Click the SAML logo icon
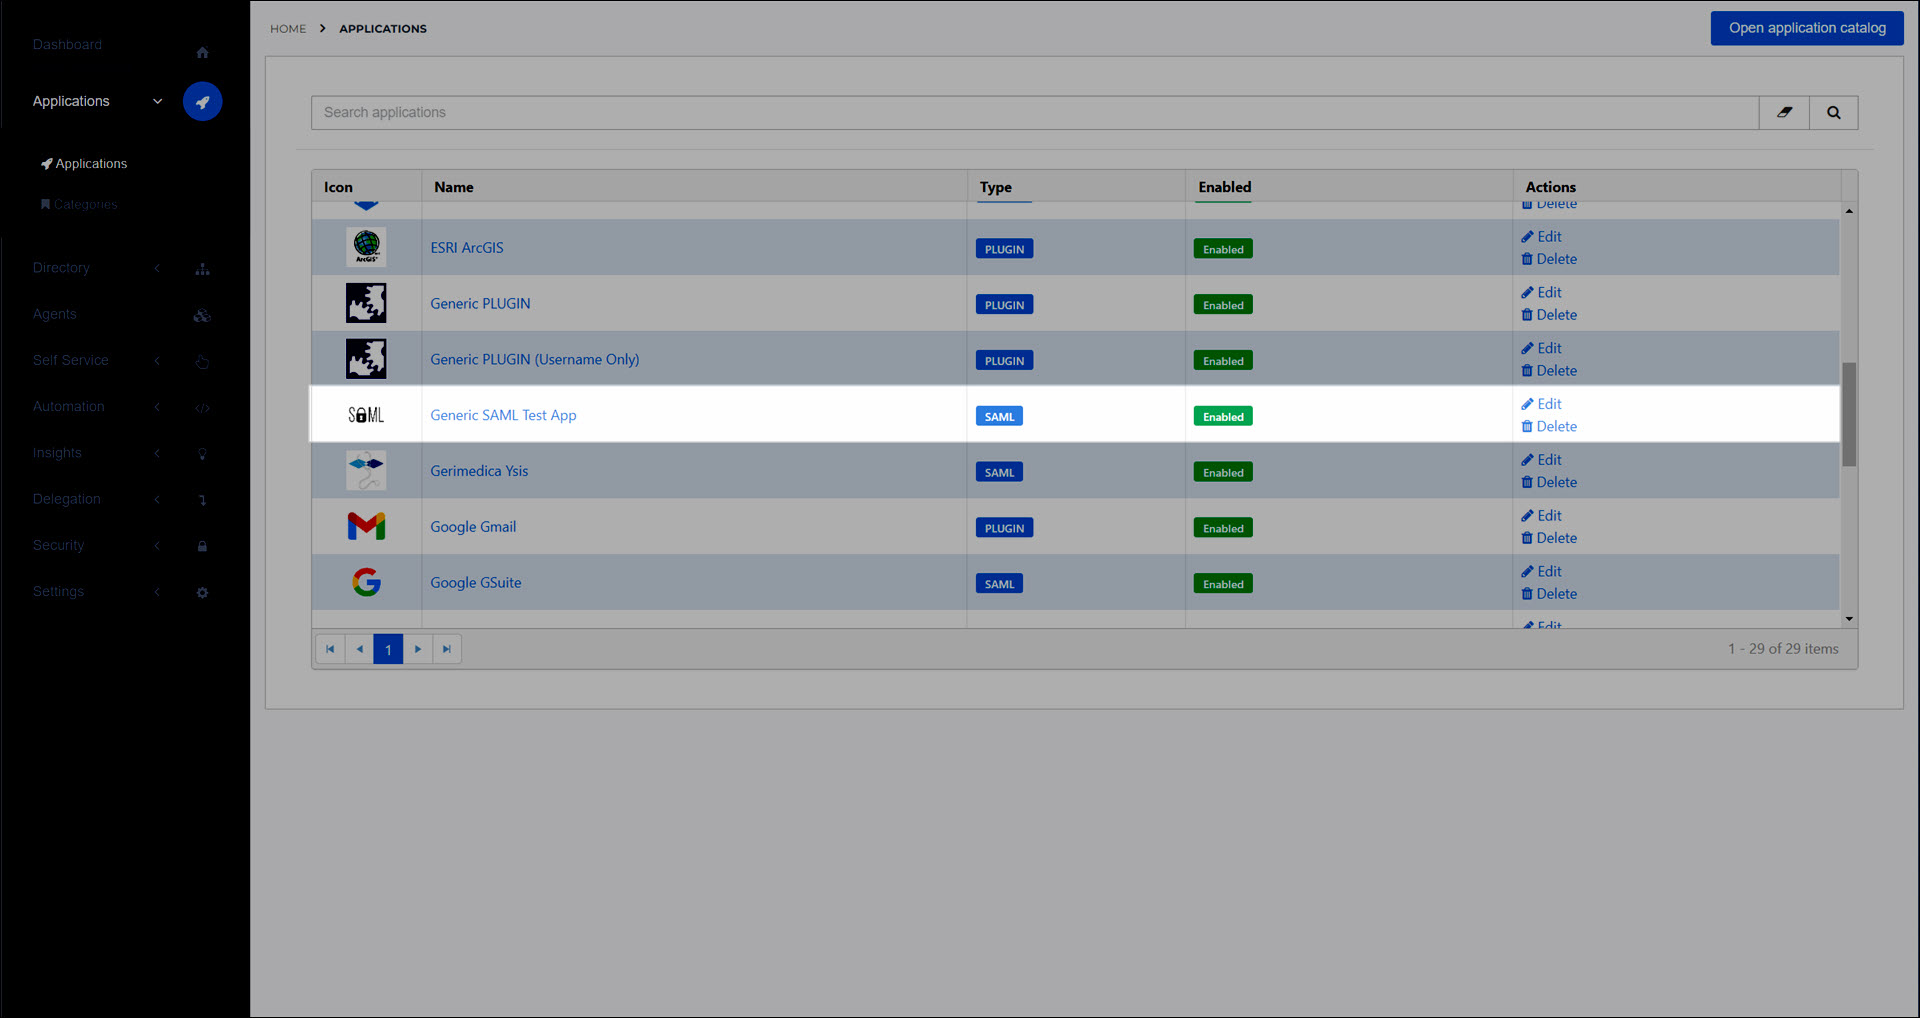The height and width of the screenshot is (1019, 1920). click(366, 415)
